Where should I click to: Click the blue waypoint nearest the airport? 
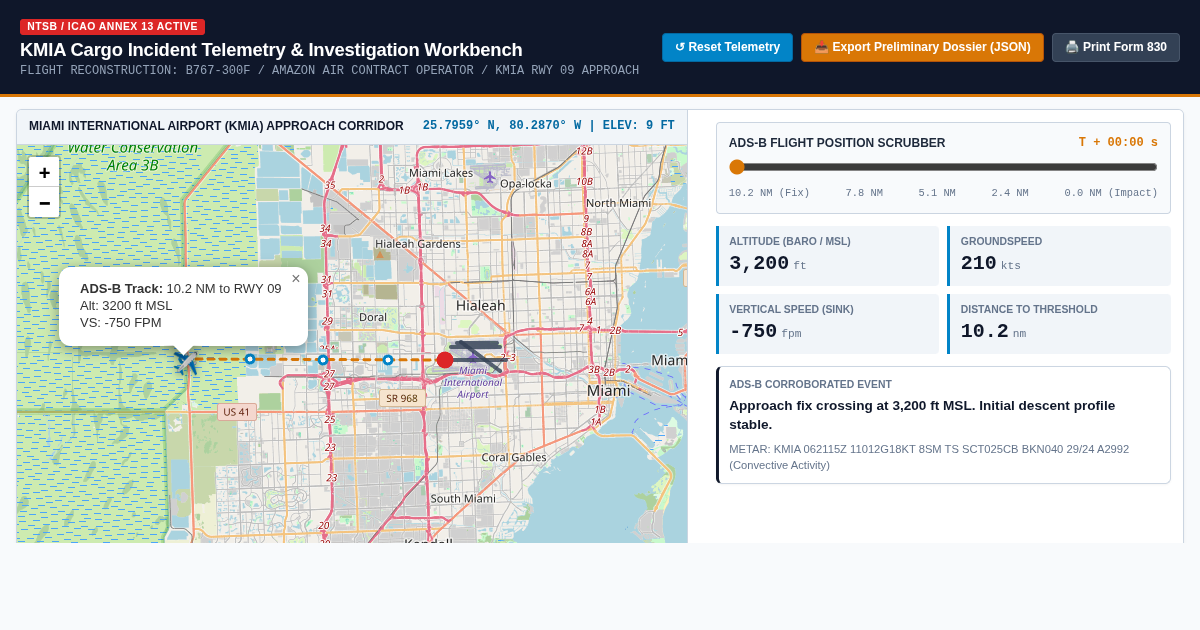388,360
